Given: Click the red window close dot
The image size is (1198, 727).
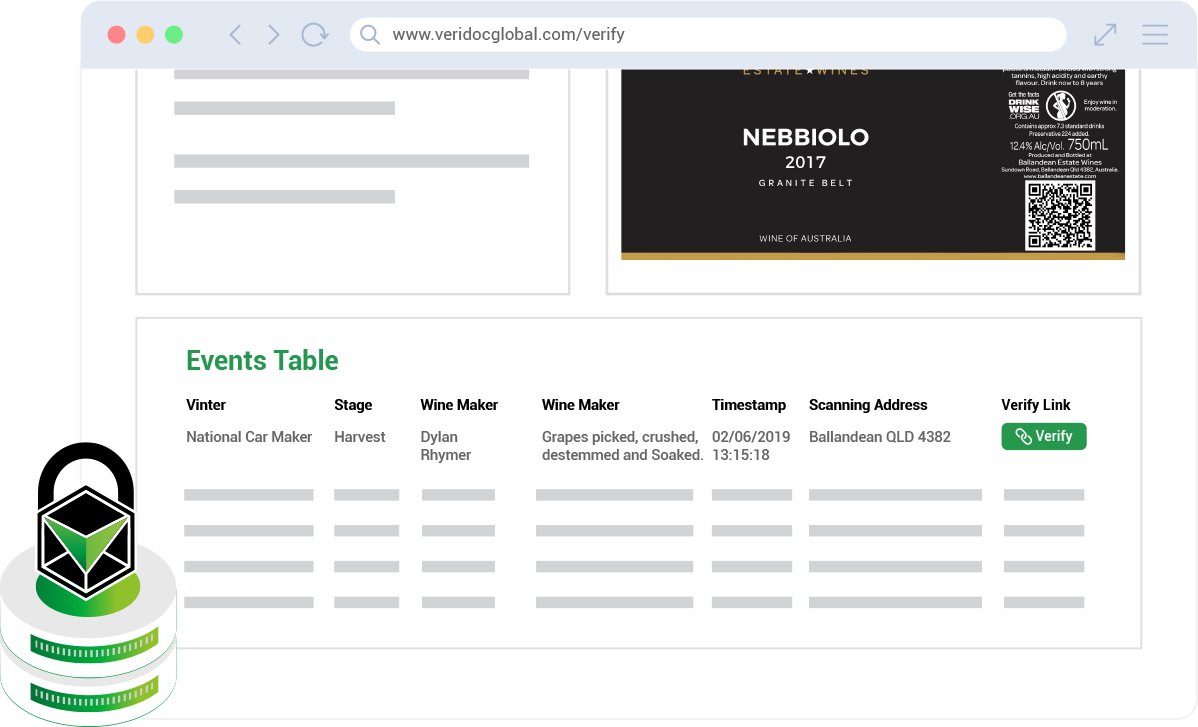Looking at the screenshot, I should coord(116,35).
